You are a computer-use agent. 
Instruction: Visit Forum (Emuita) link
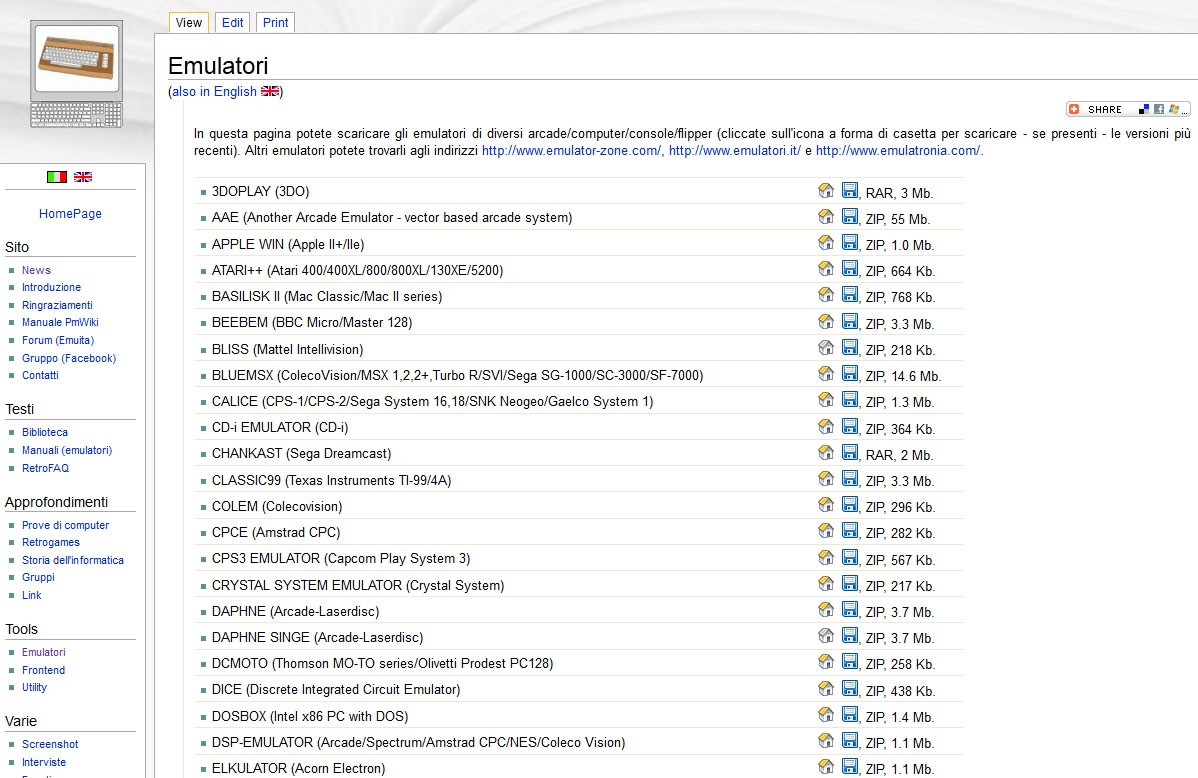click(58, 340)
